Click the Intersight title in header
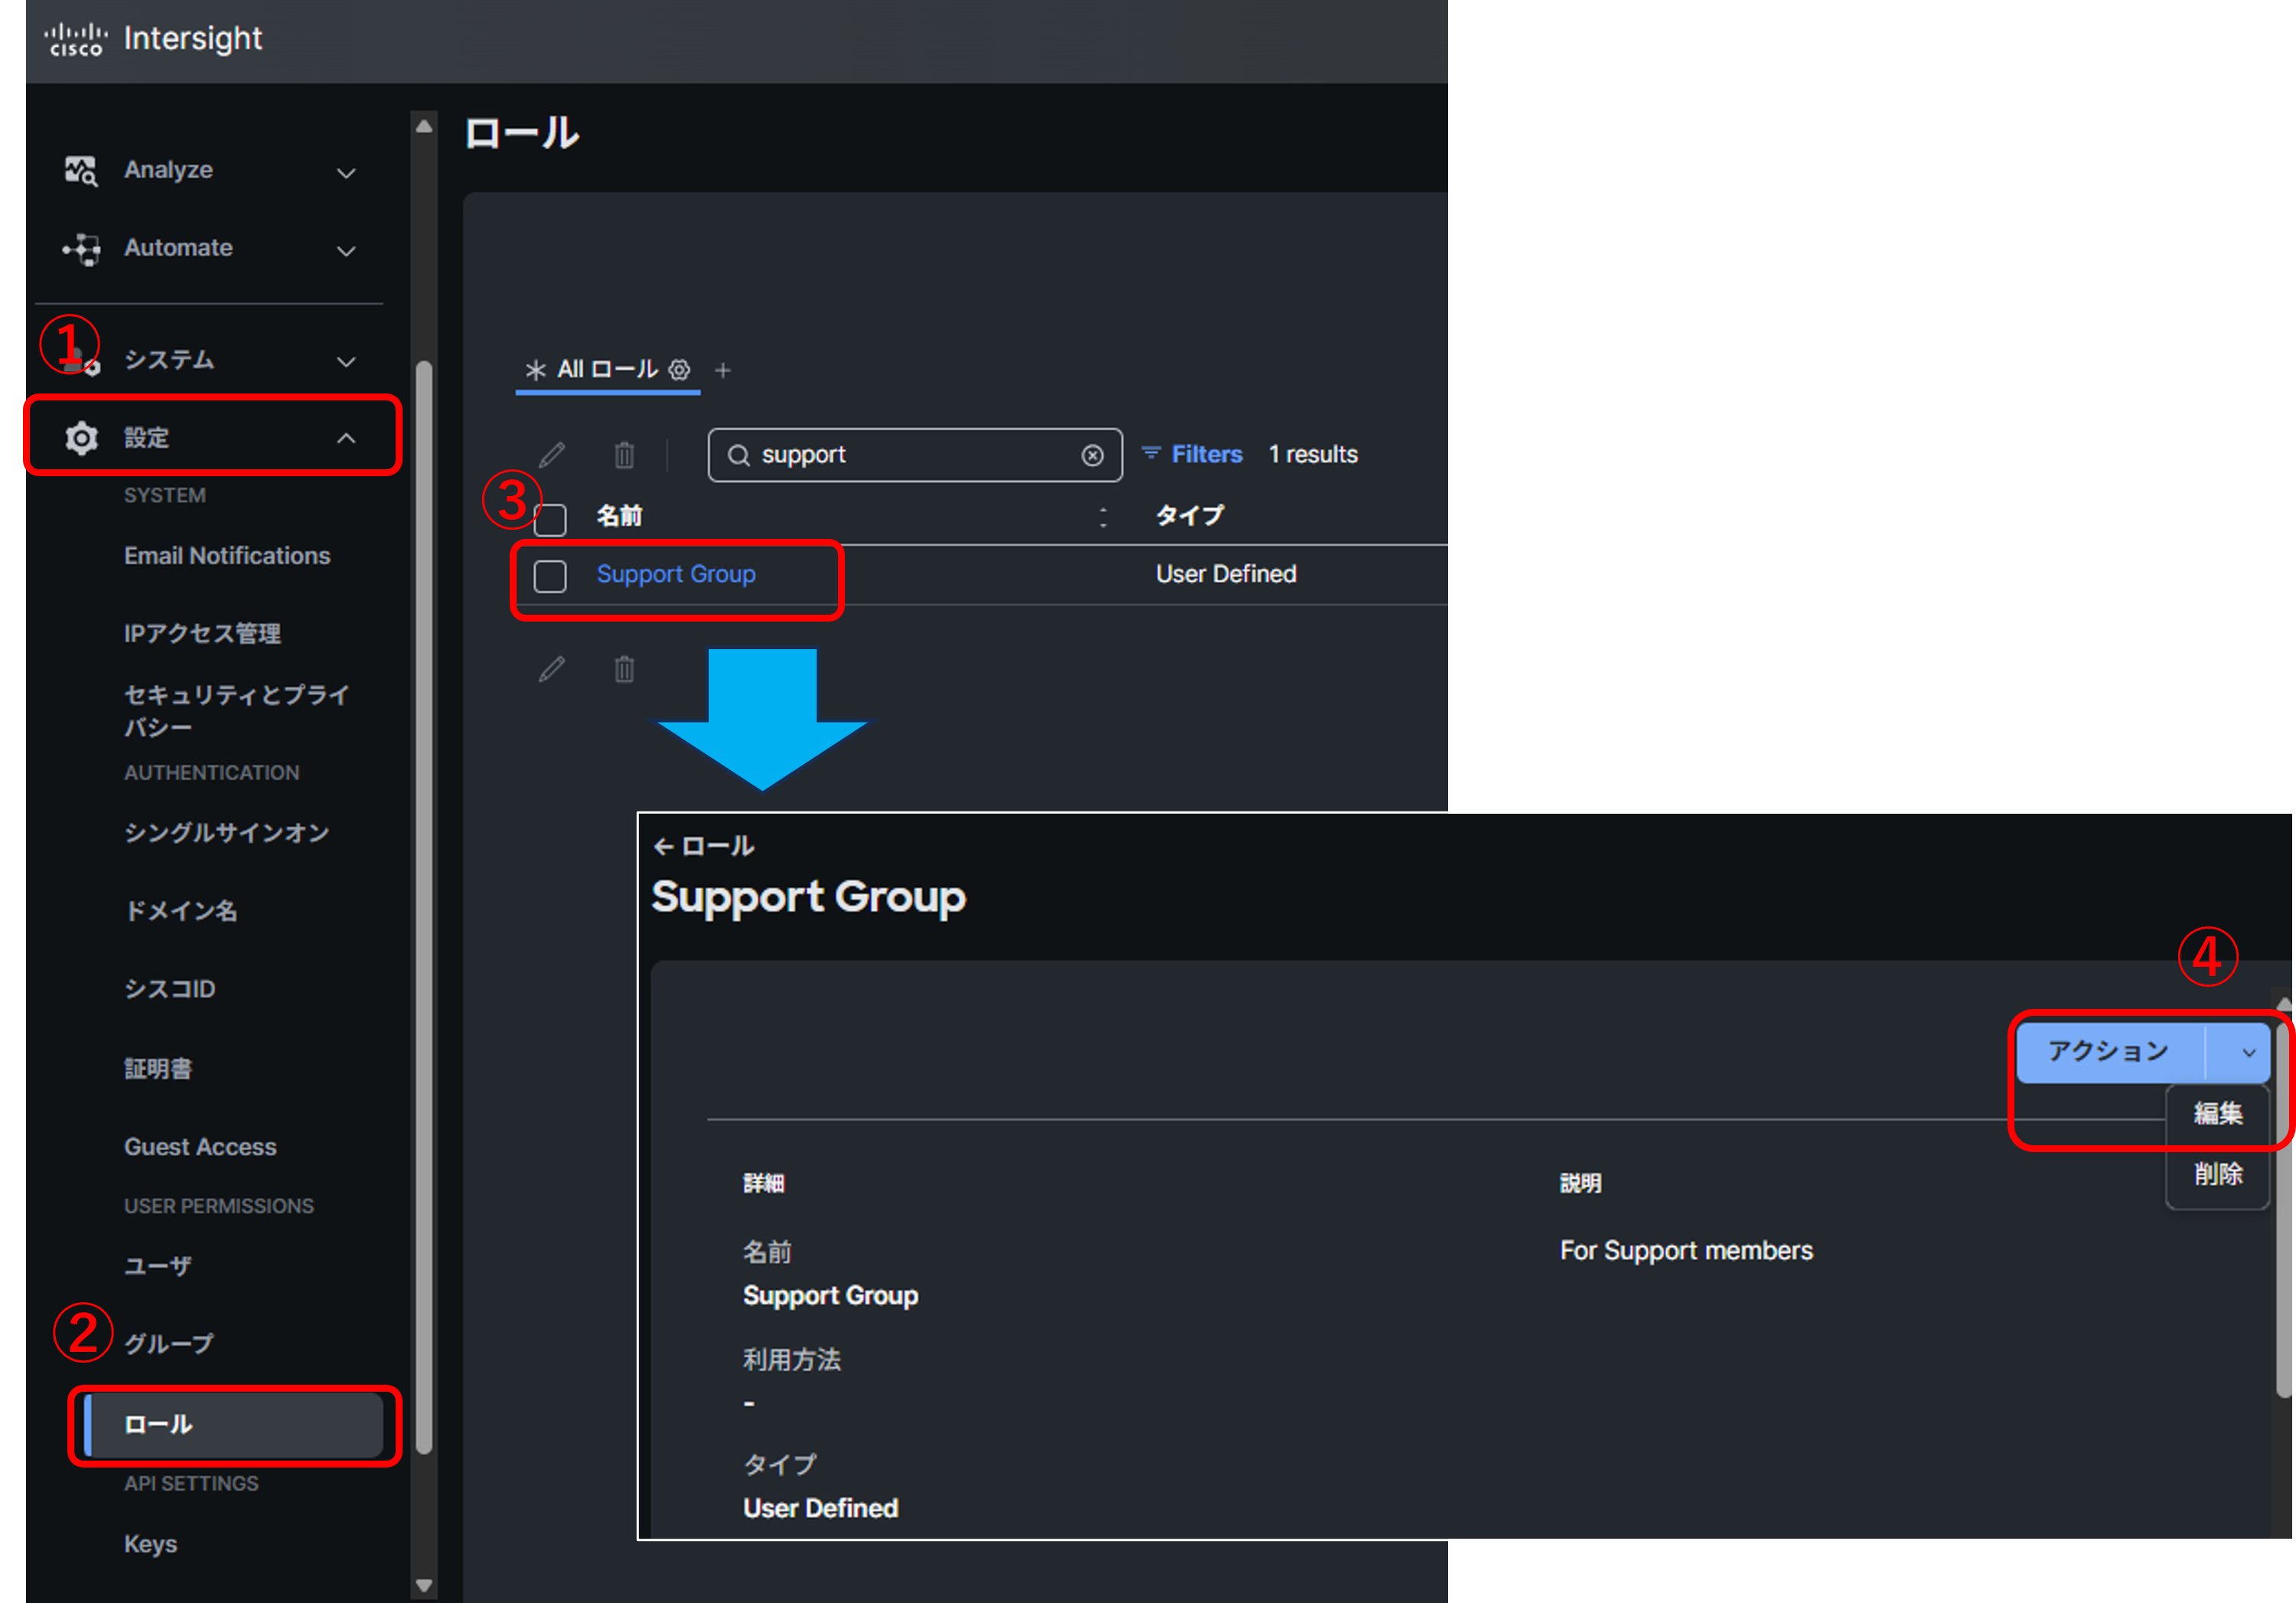The width and height of the screenshot is (2296, 1603). [x=192, y=38]
